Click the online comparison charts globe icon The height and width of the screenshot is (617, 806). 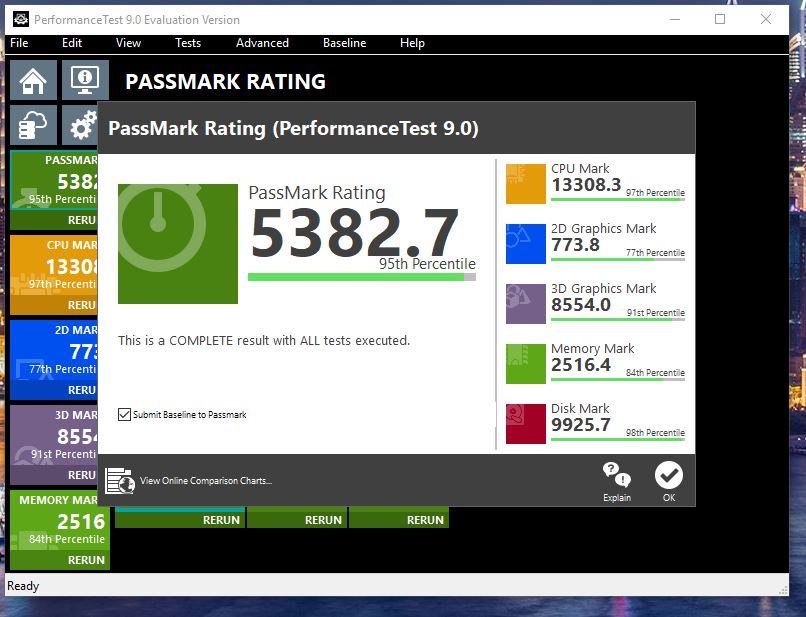pyautogui.click(x=120, y=481)
